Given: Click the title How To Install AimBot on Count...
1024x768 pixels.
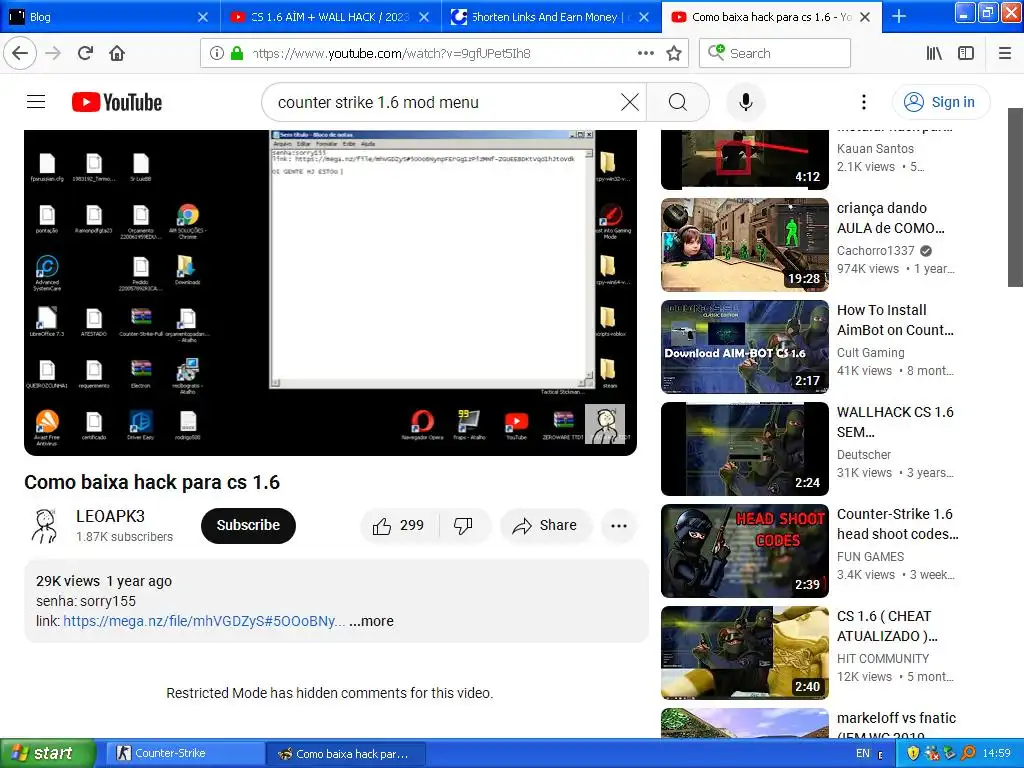Looking at the screenshot, I should (x=895, y=320).
